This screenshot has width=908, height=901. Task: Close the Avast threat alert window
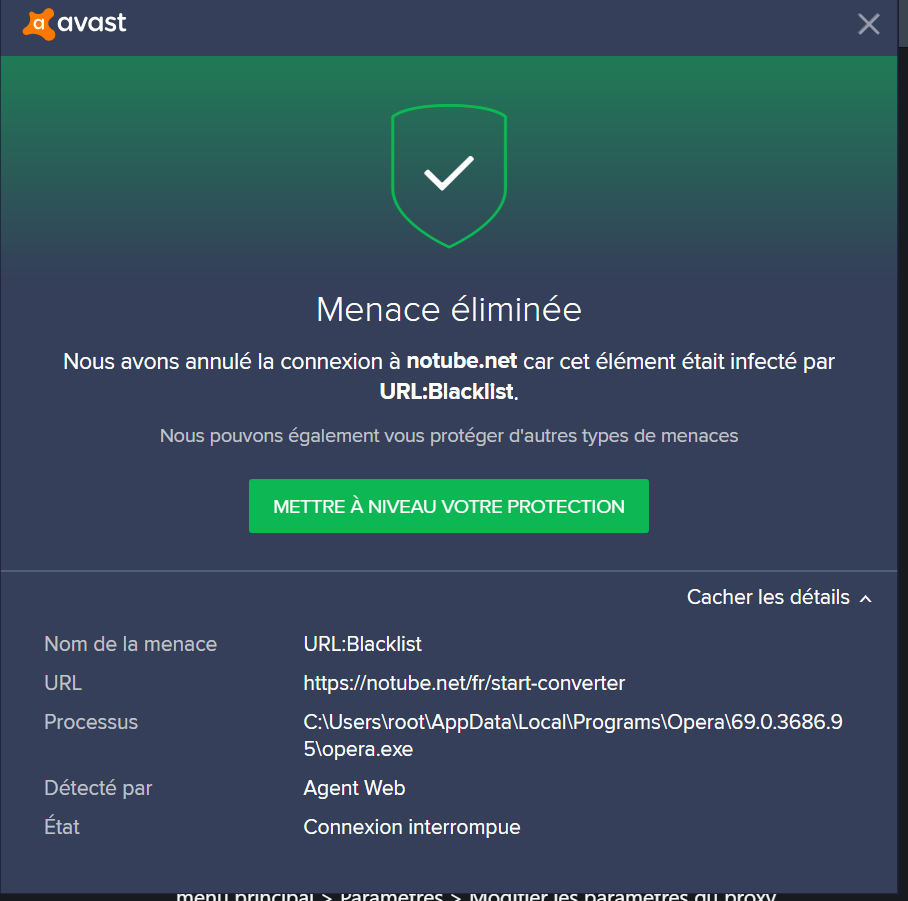pos(868,24)
